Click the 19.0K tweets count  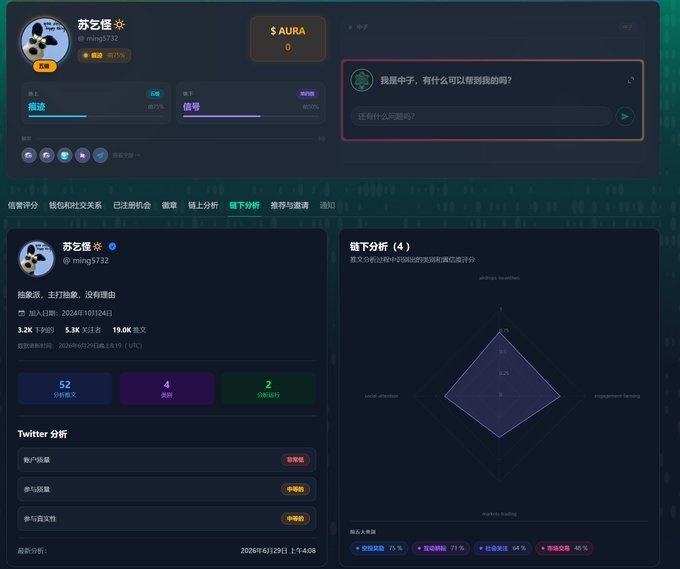[x=129, y=330]
